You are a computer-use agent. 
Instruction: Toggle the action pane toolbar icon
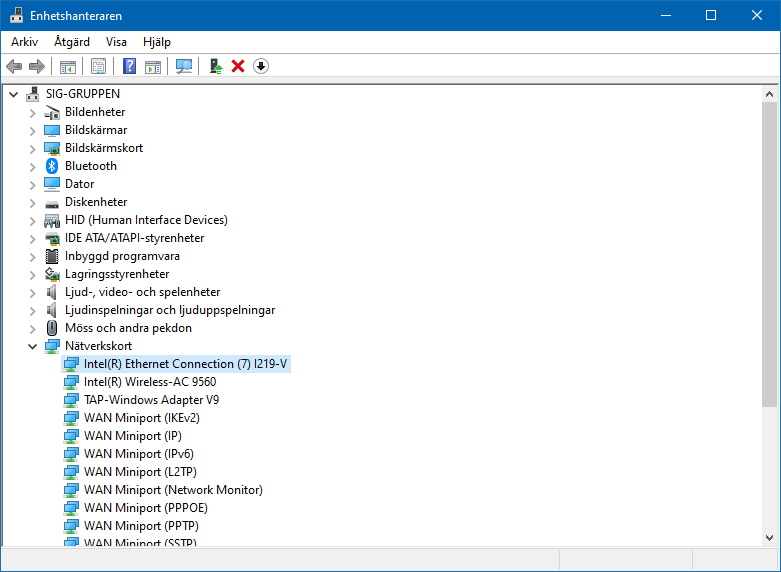pos(153,66)
